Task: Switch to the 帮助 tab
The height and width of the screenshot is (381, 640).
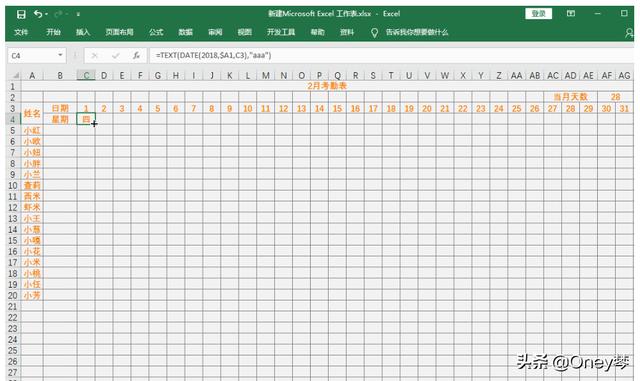Action: (x=318, y=32)
